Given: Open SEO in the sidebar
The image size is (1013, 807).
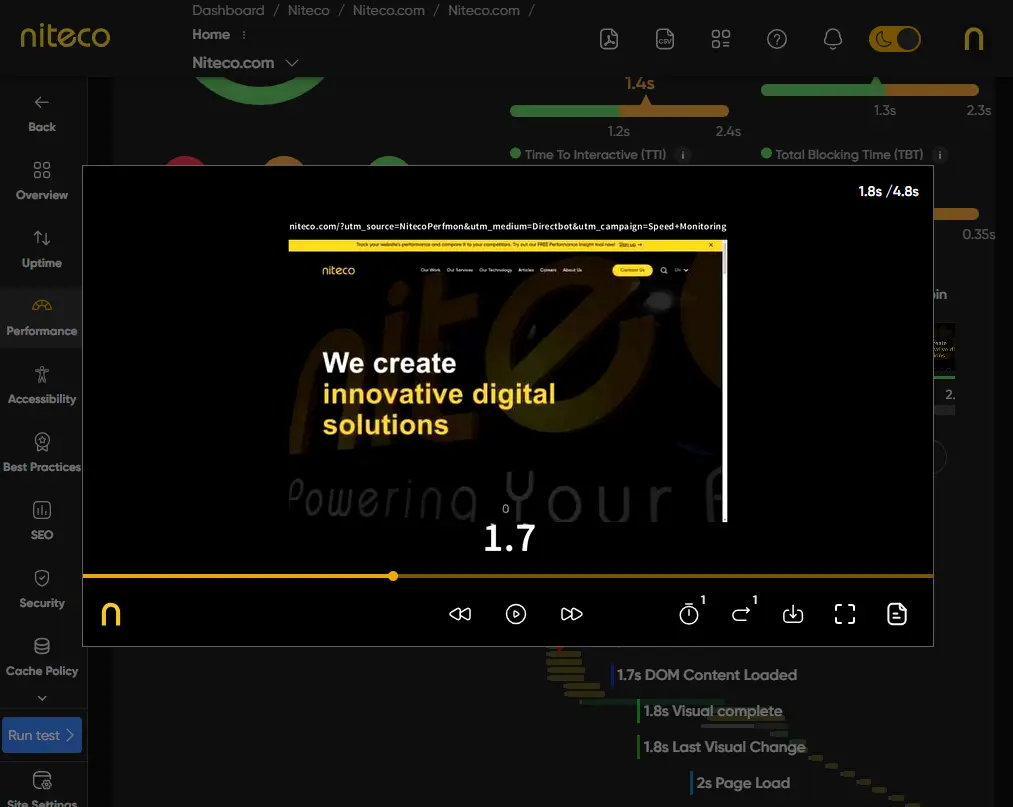Looking at the screenshot, I should 41,521.
